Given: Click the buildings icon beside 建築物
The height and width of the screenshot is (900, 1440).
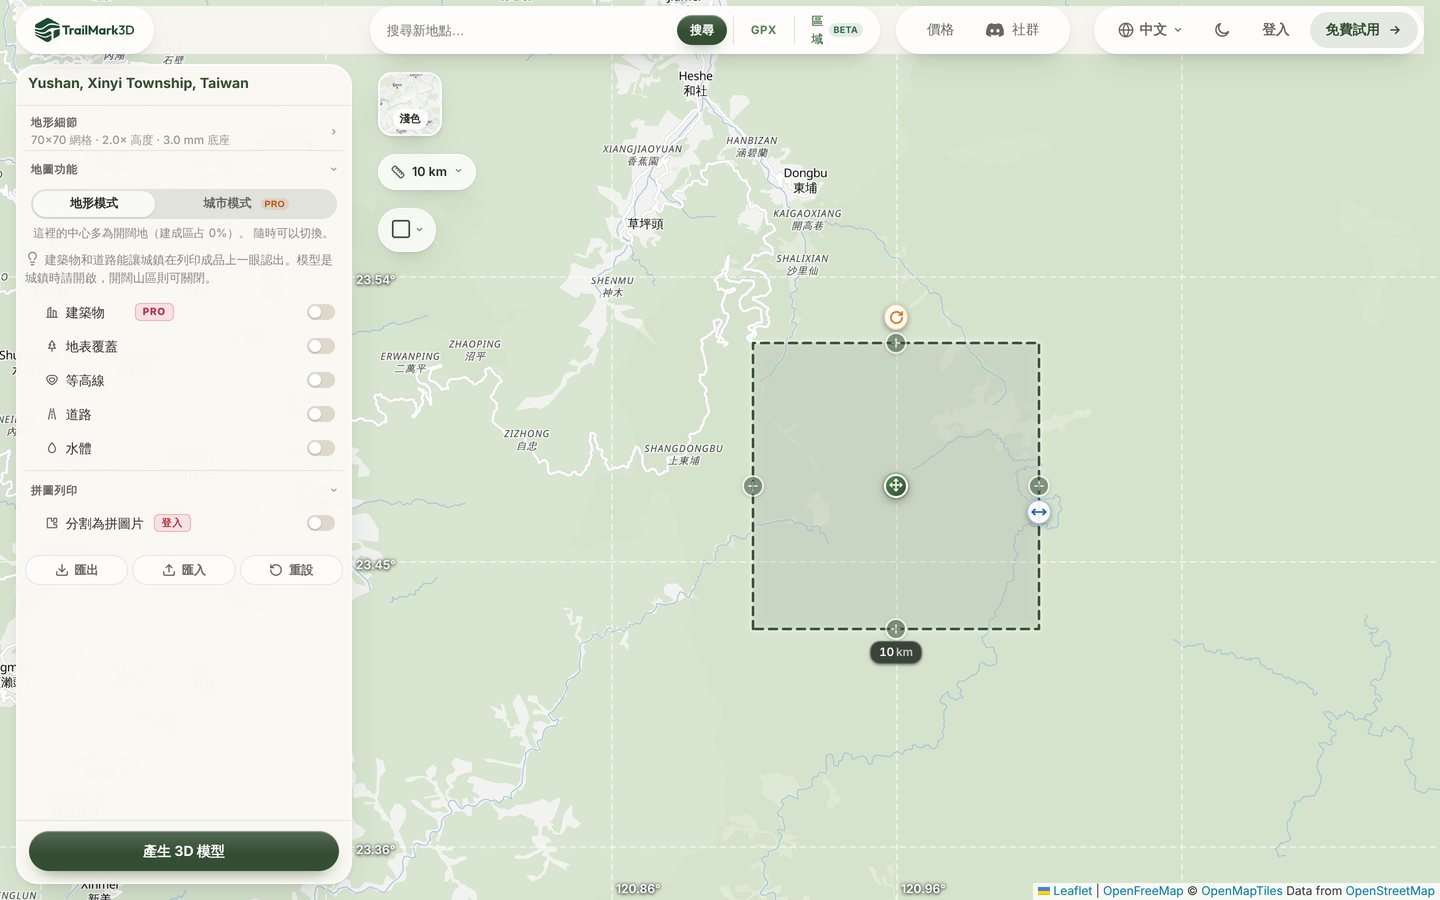Looking at the screenshot, I should tap(52, 313).
